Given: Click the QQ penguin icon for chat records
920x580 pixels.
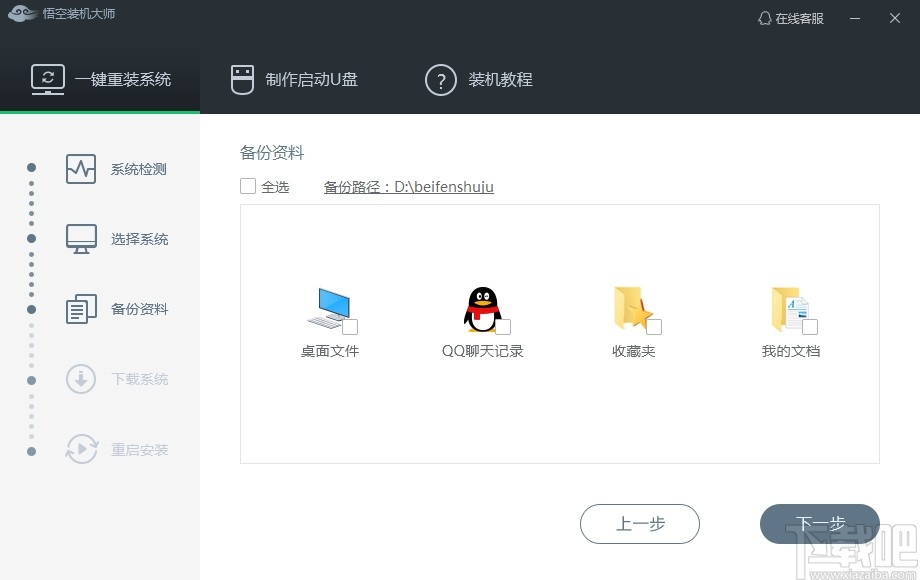Looking at the screenshot, I should [482, 309].
